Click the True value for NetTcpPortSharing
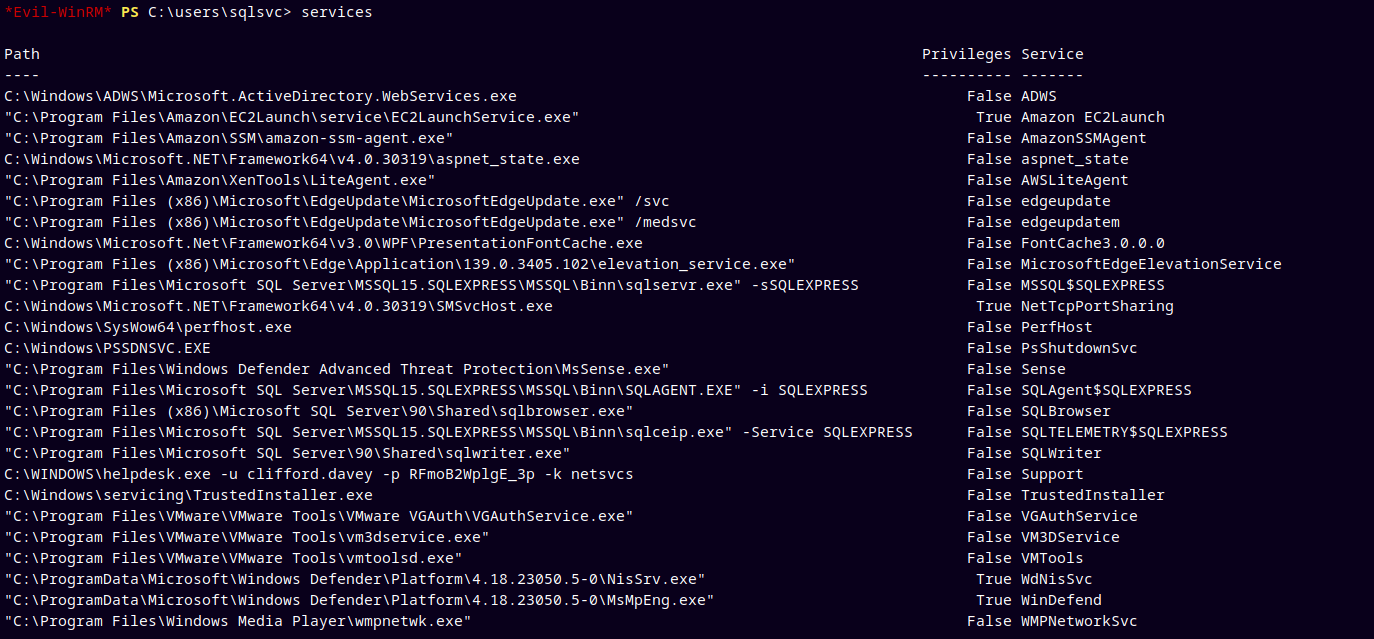Screen dimensions: 1374x639 point(993,306)
